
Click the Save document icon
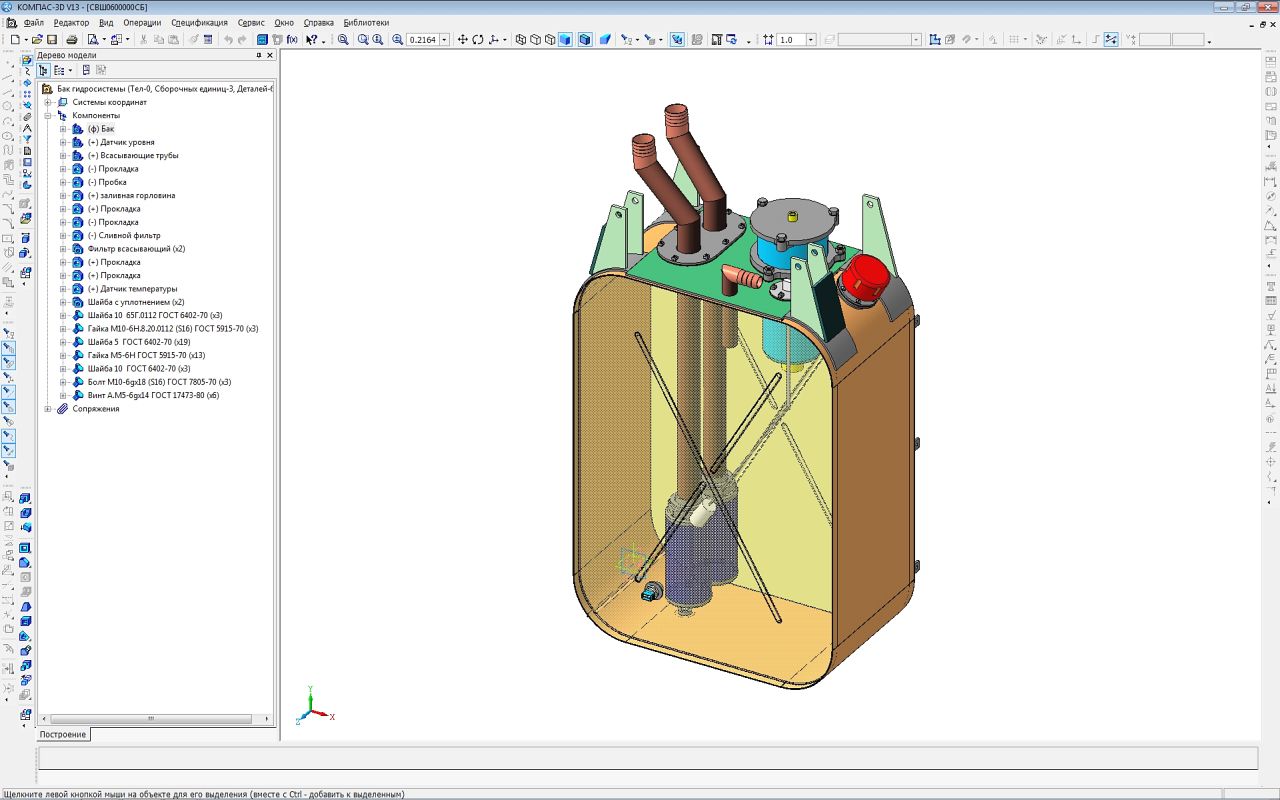tap(52, 40)
